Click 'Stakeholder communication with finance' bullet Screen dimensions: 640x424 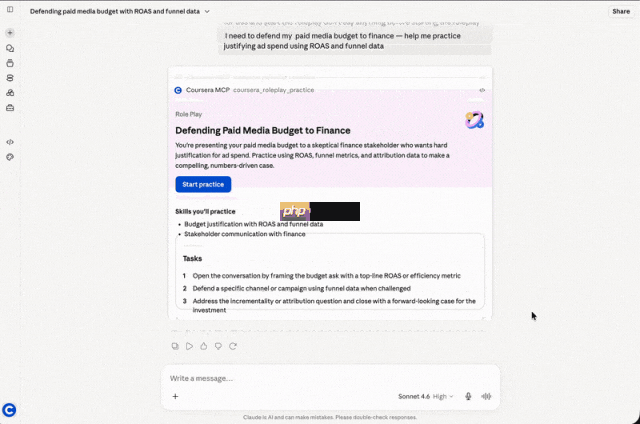[x=244, y=234]
